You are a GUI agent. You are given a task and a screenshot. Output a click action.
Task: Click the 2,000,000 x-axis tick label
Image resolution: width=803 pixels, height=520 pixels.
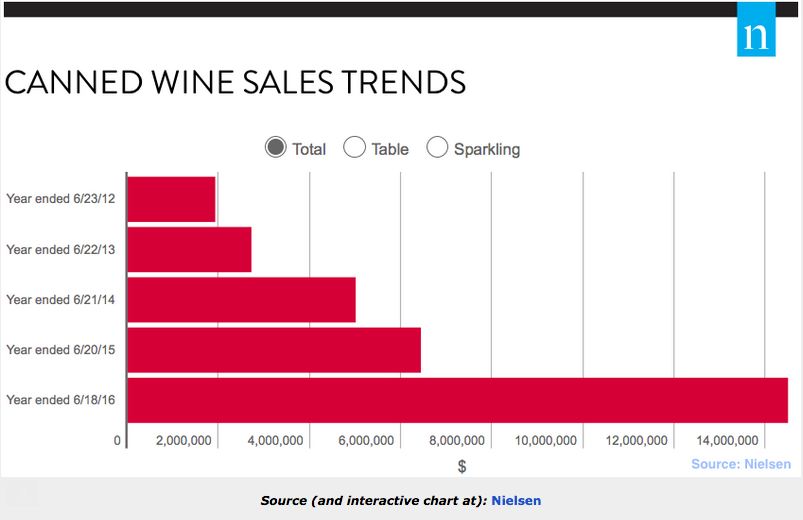182,441
